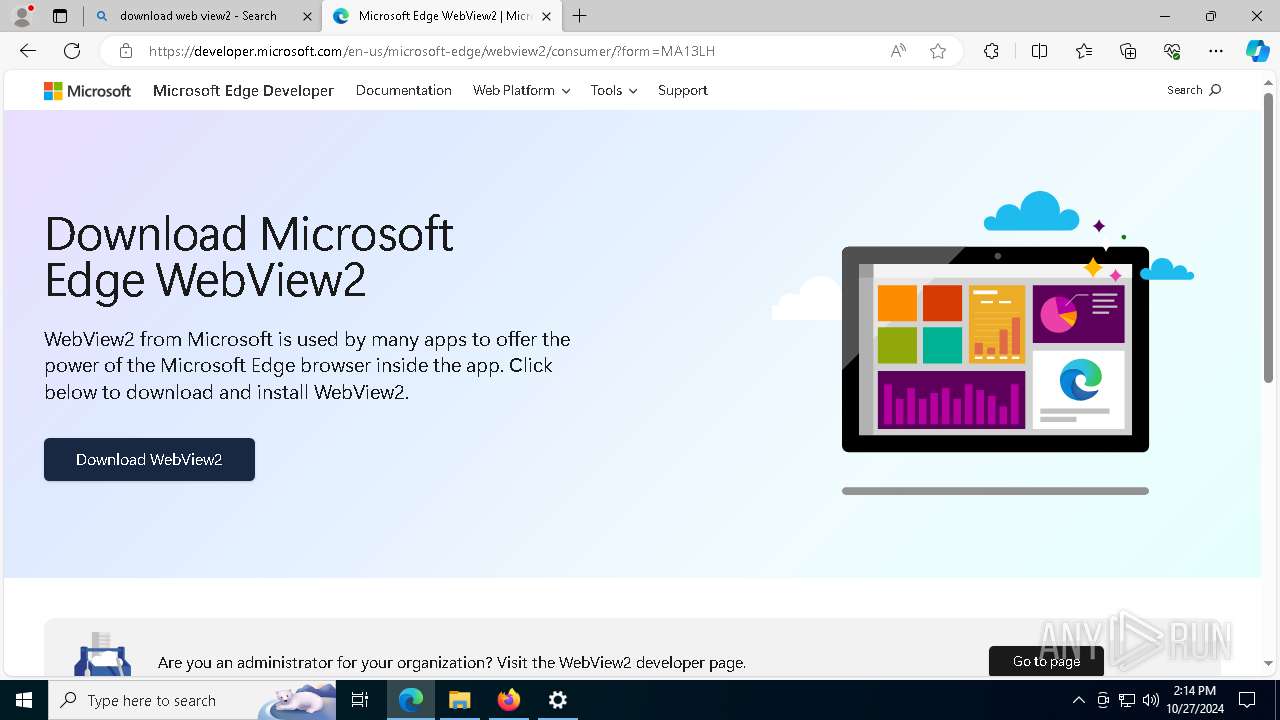This screenshot has width=1280, height=720.
Task: Open Settings gear on the taskbar
Action: coord(558,700)
